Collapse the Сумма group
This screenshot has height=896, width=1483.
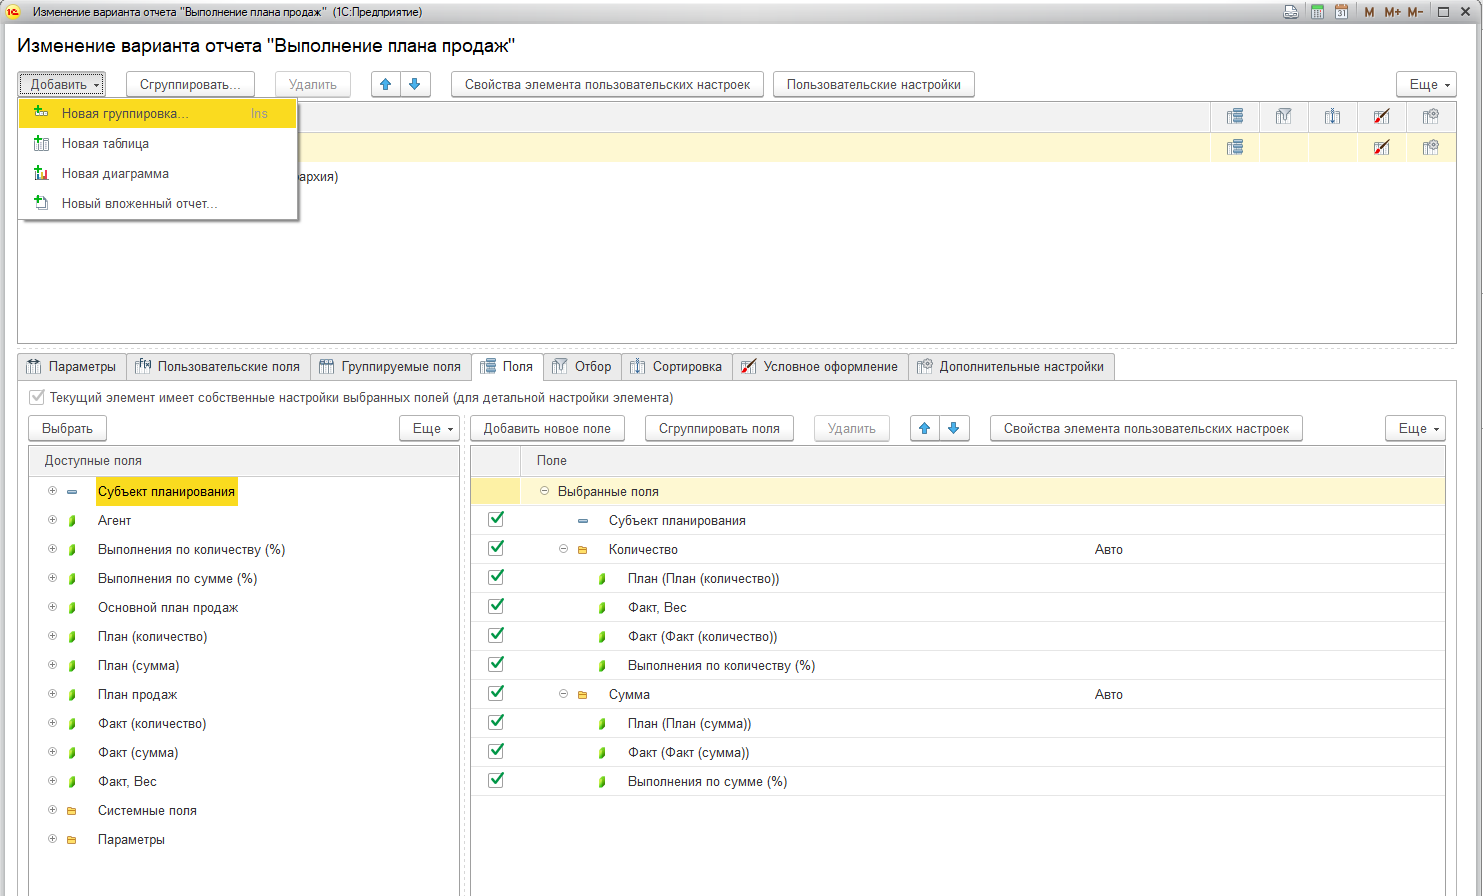[x=563, y=694]
